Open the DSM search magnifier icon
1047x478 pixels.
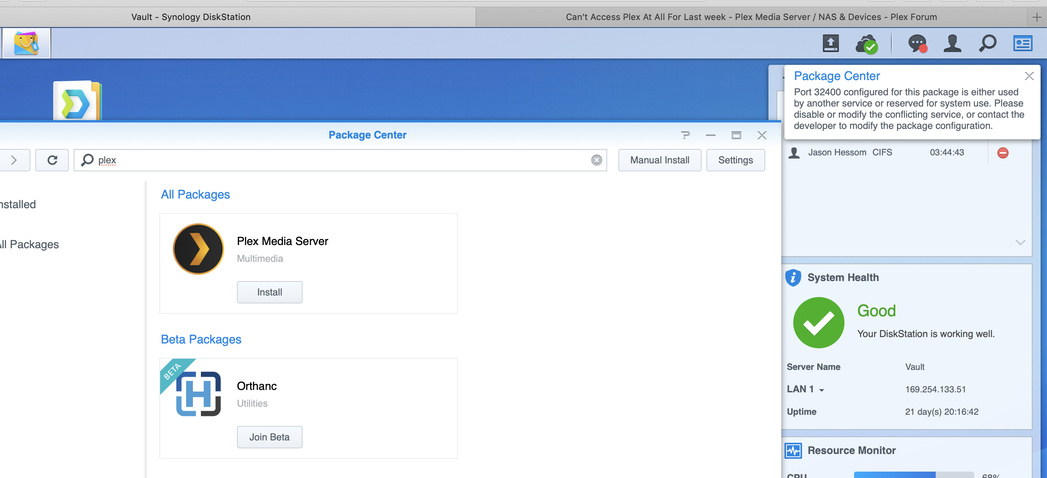(987, 44)
